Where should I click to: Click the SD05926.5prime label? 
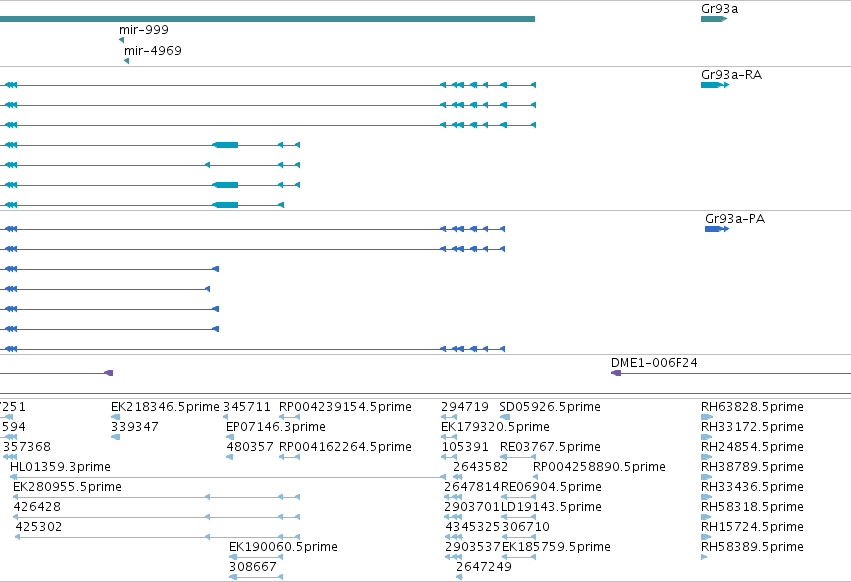coord(550,407)
